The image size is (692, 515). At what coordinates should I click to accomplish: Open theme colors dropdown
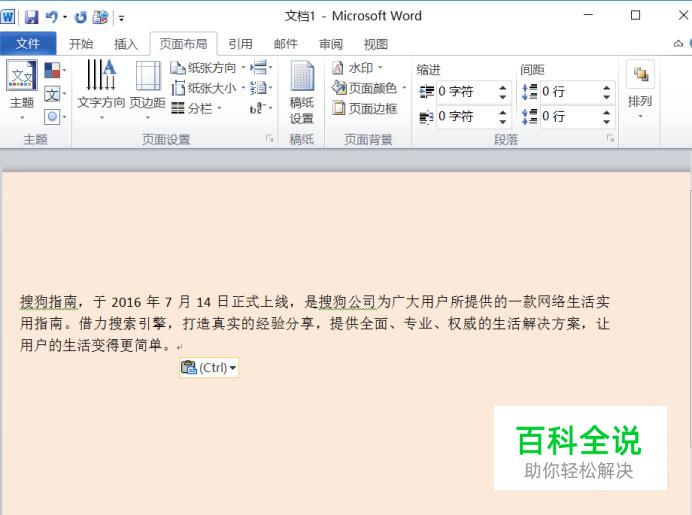(55, 70)
